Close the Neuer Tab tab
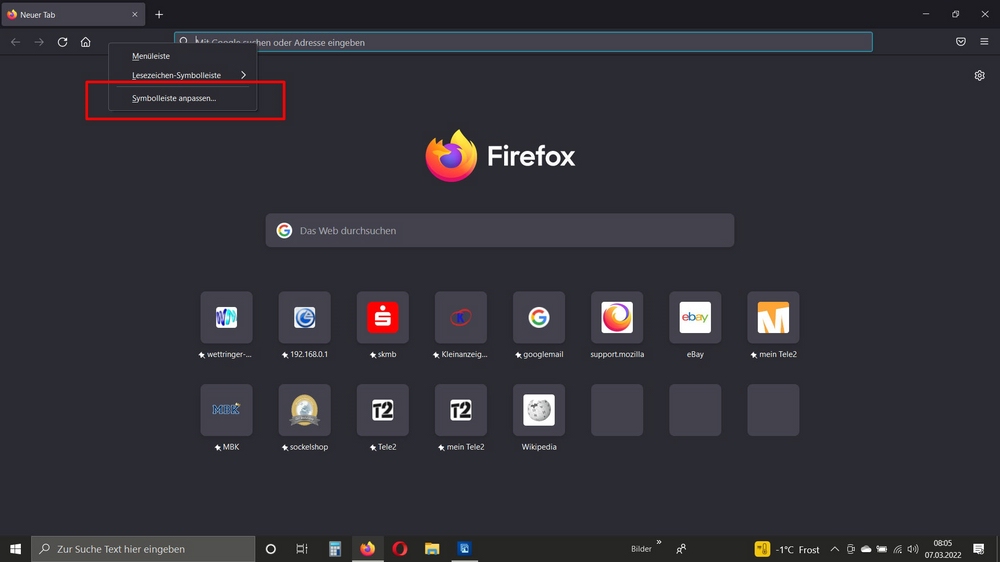1000x562 pixels. 135,14
